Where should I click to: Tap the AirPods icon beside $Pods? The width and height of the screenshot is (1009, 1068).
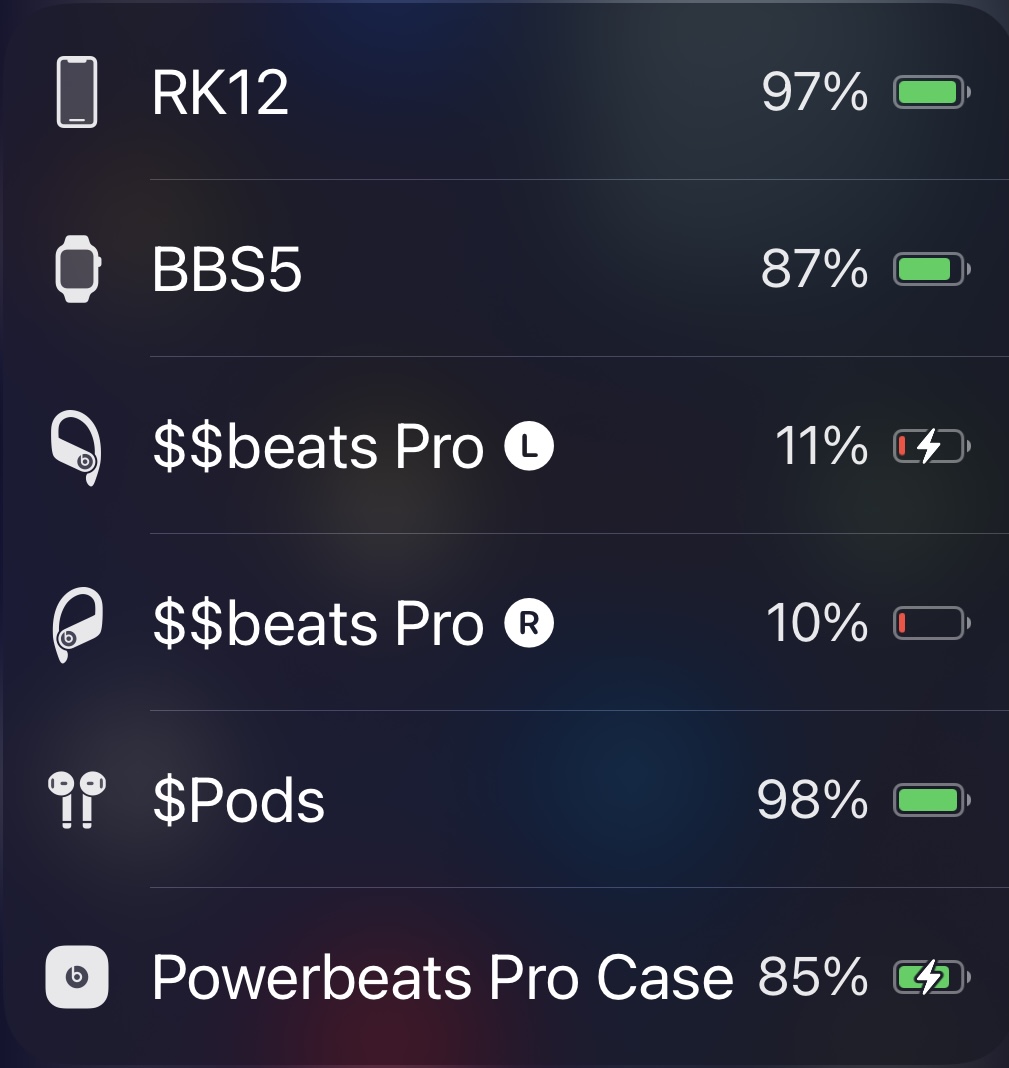coord(77,800)
